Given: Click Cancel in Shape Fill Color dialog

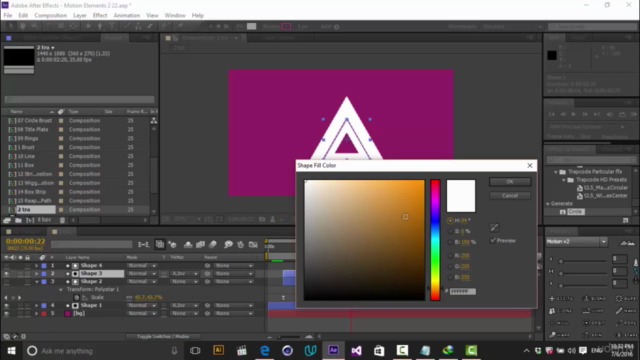Looking at the screenshot, I should click(x=510, y=196).
